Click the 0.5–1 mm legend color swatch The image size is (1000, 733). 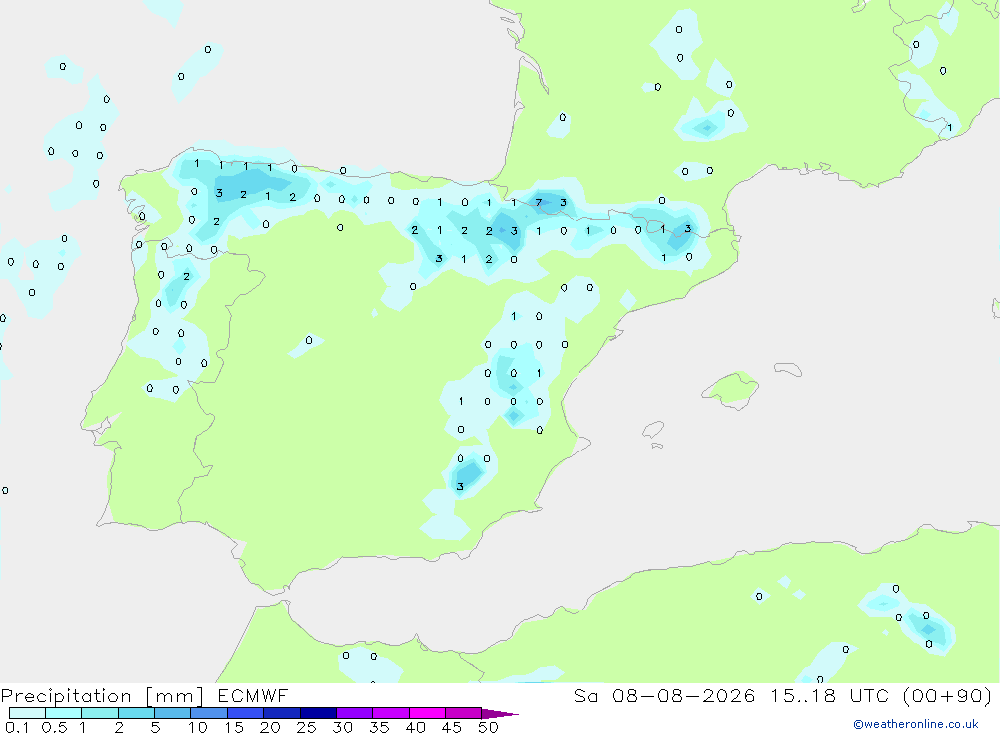pos(64,713)
